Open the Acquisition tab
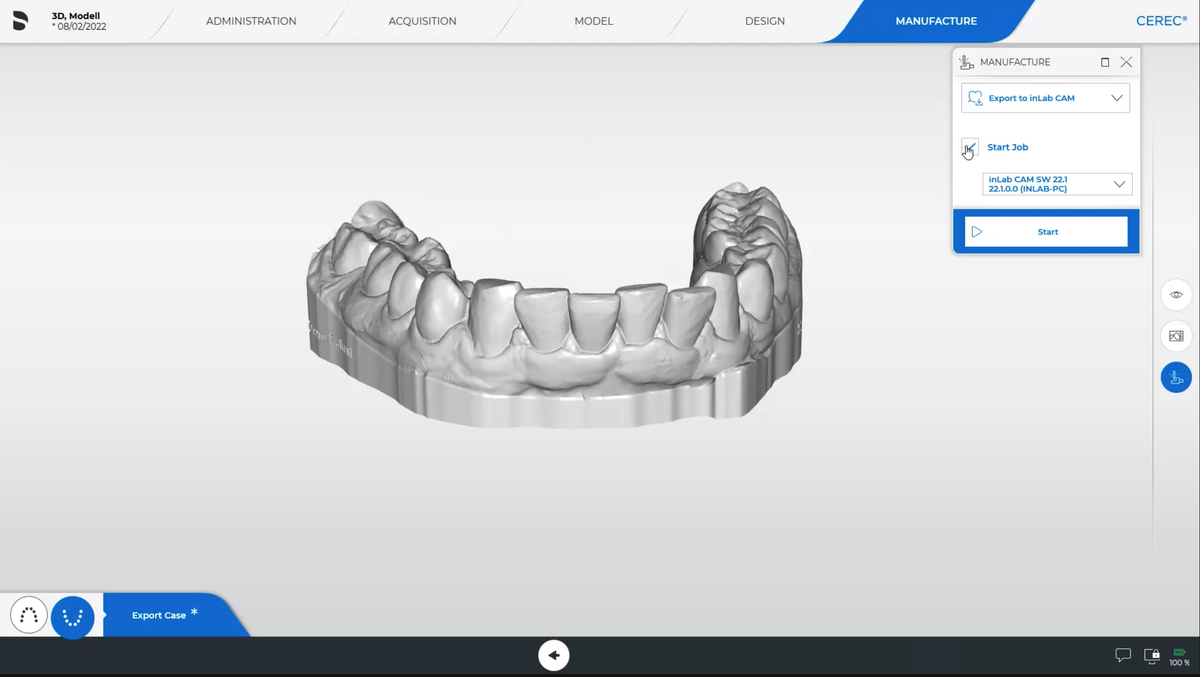 pyautogui.click(x=422, y=21)
